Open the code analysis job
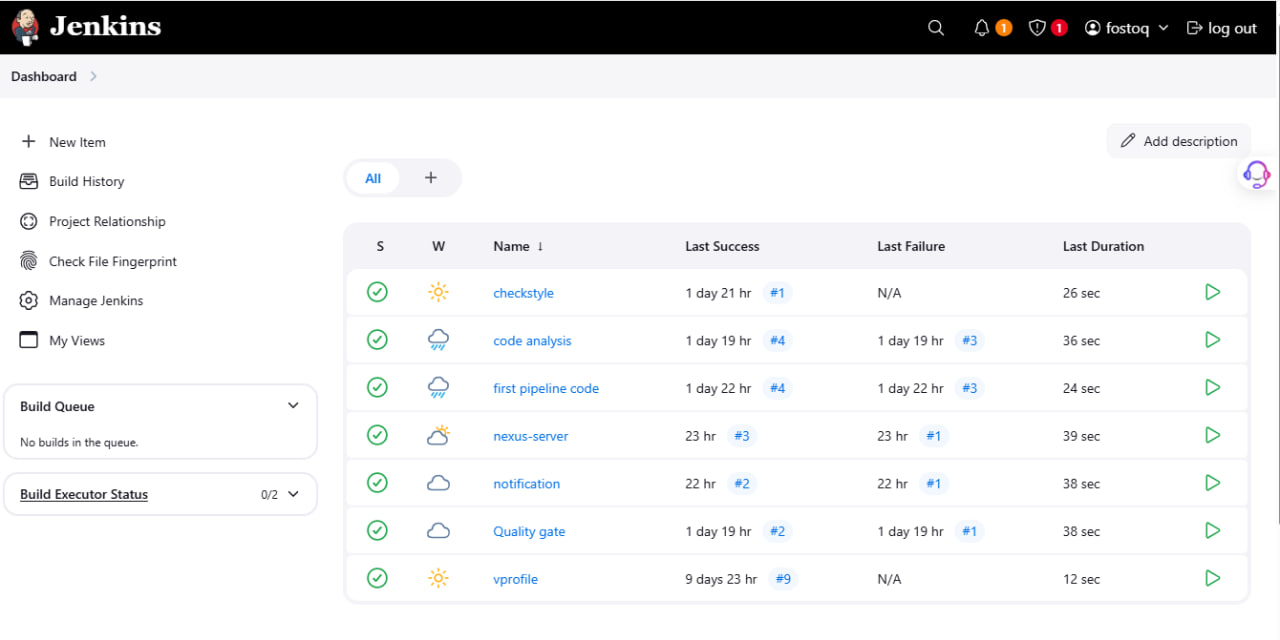The width and height of the screenshot is (1280, 640). (x=532, y=341)
